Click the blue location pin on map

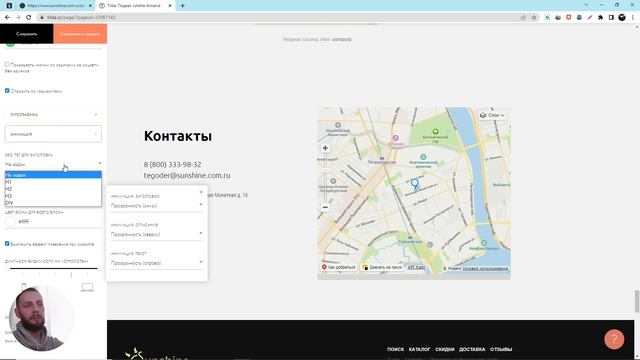tap(415, 184)
